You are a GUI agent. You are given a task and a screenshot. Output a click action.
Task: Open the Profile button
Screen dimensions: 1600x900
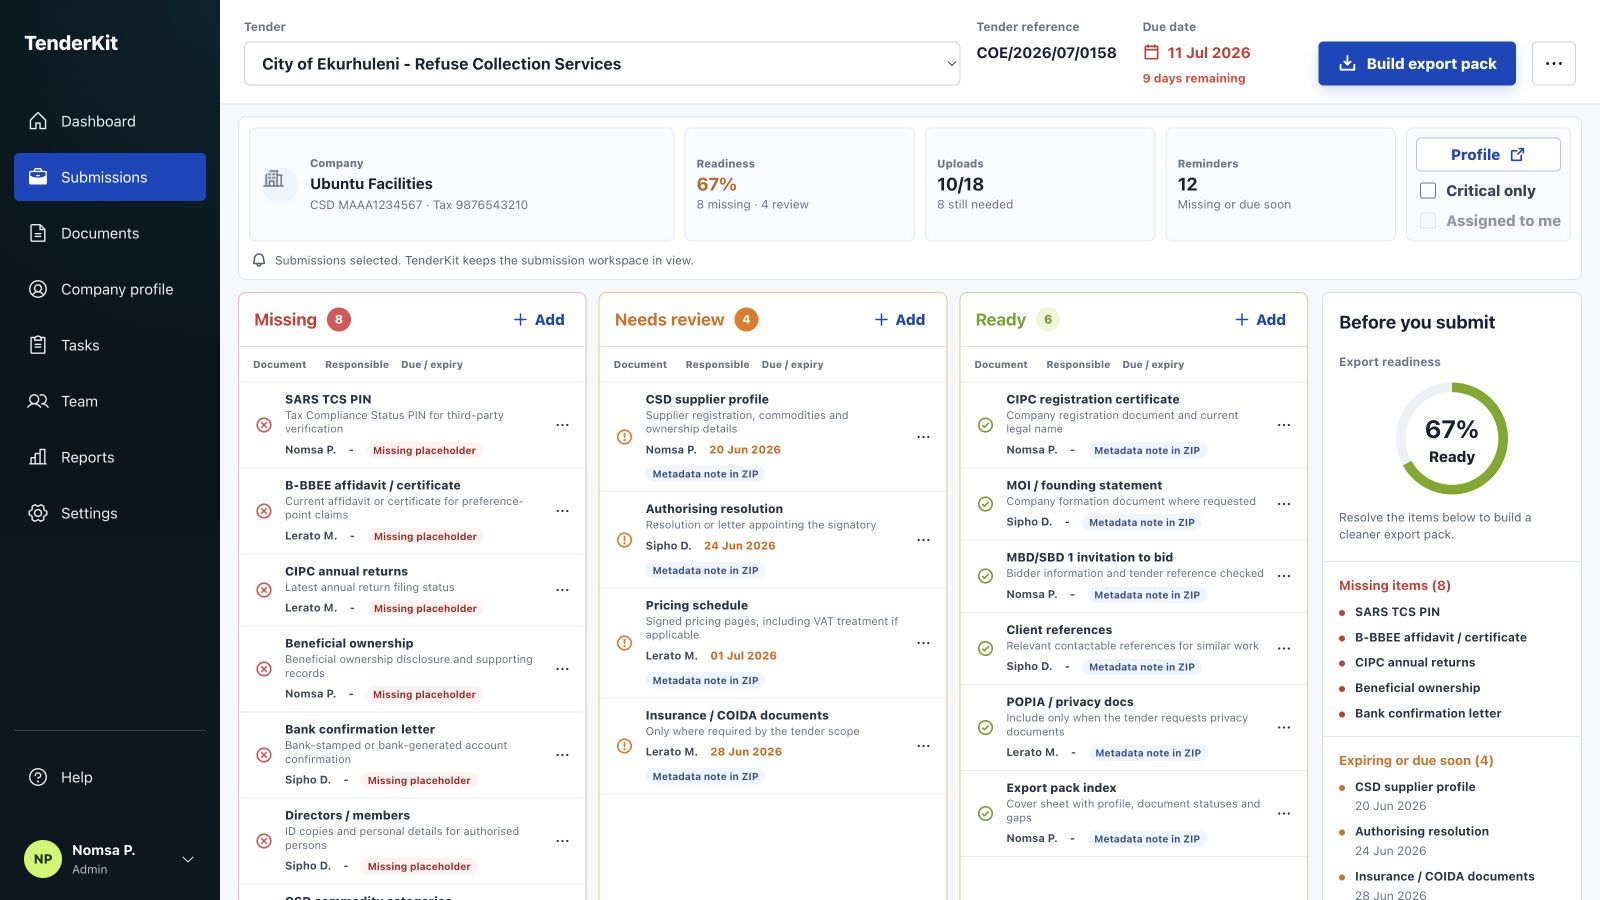[1488, 154]
